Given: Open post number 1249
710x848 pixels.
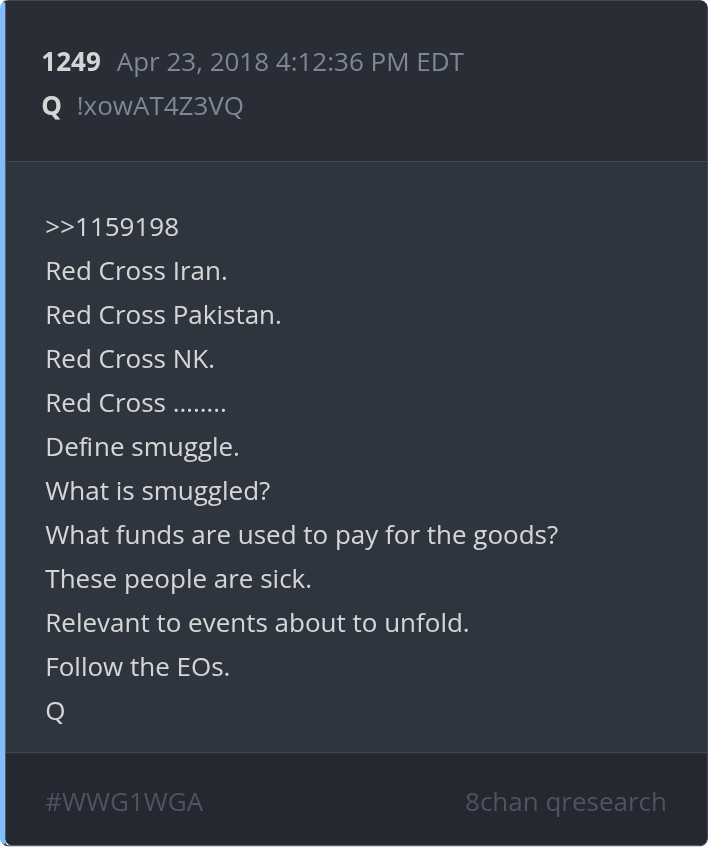Looking at the screenshot, I should click(x=71, y=62).
